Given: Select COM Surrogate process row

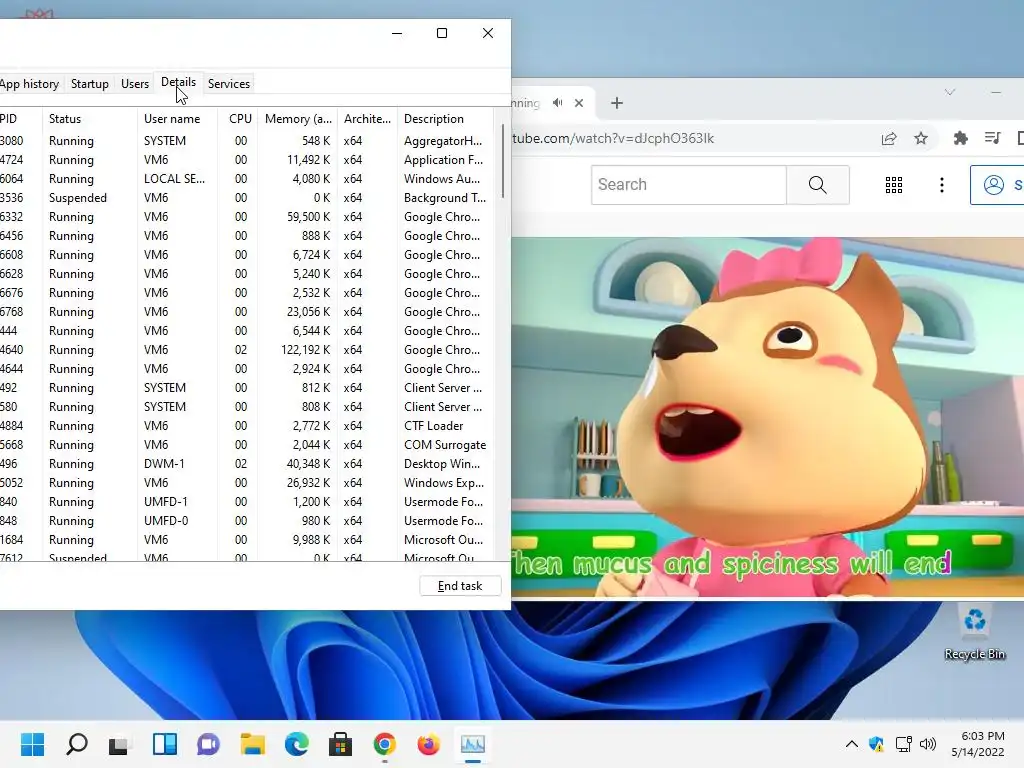Looking at the screenshot, I should [x=247, y=445].
